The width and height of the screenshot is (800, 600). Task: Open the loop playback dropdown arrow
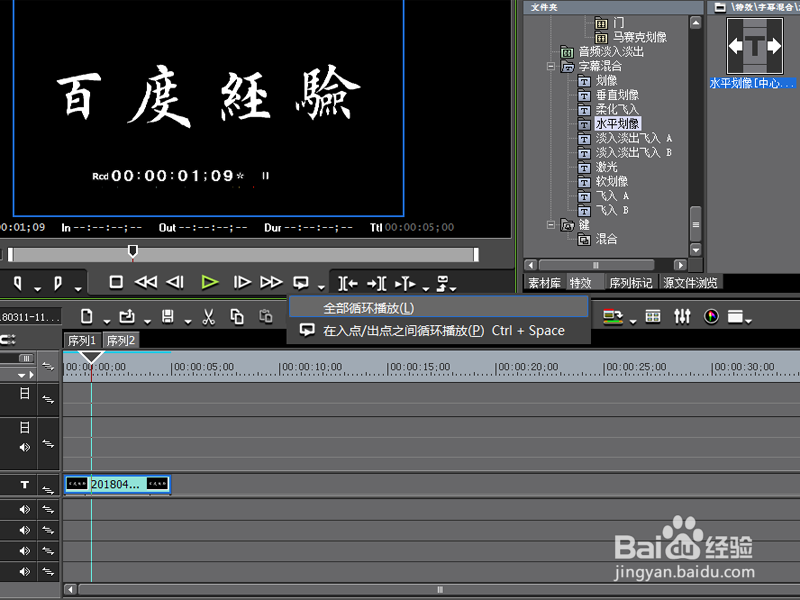pyautogui.click(x=321, y=288)
